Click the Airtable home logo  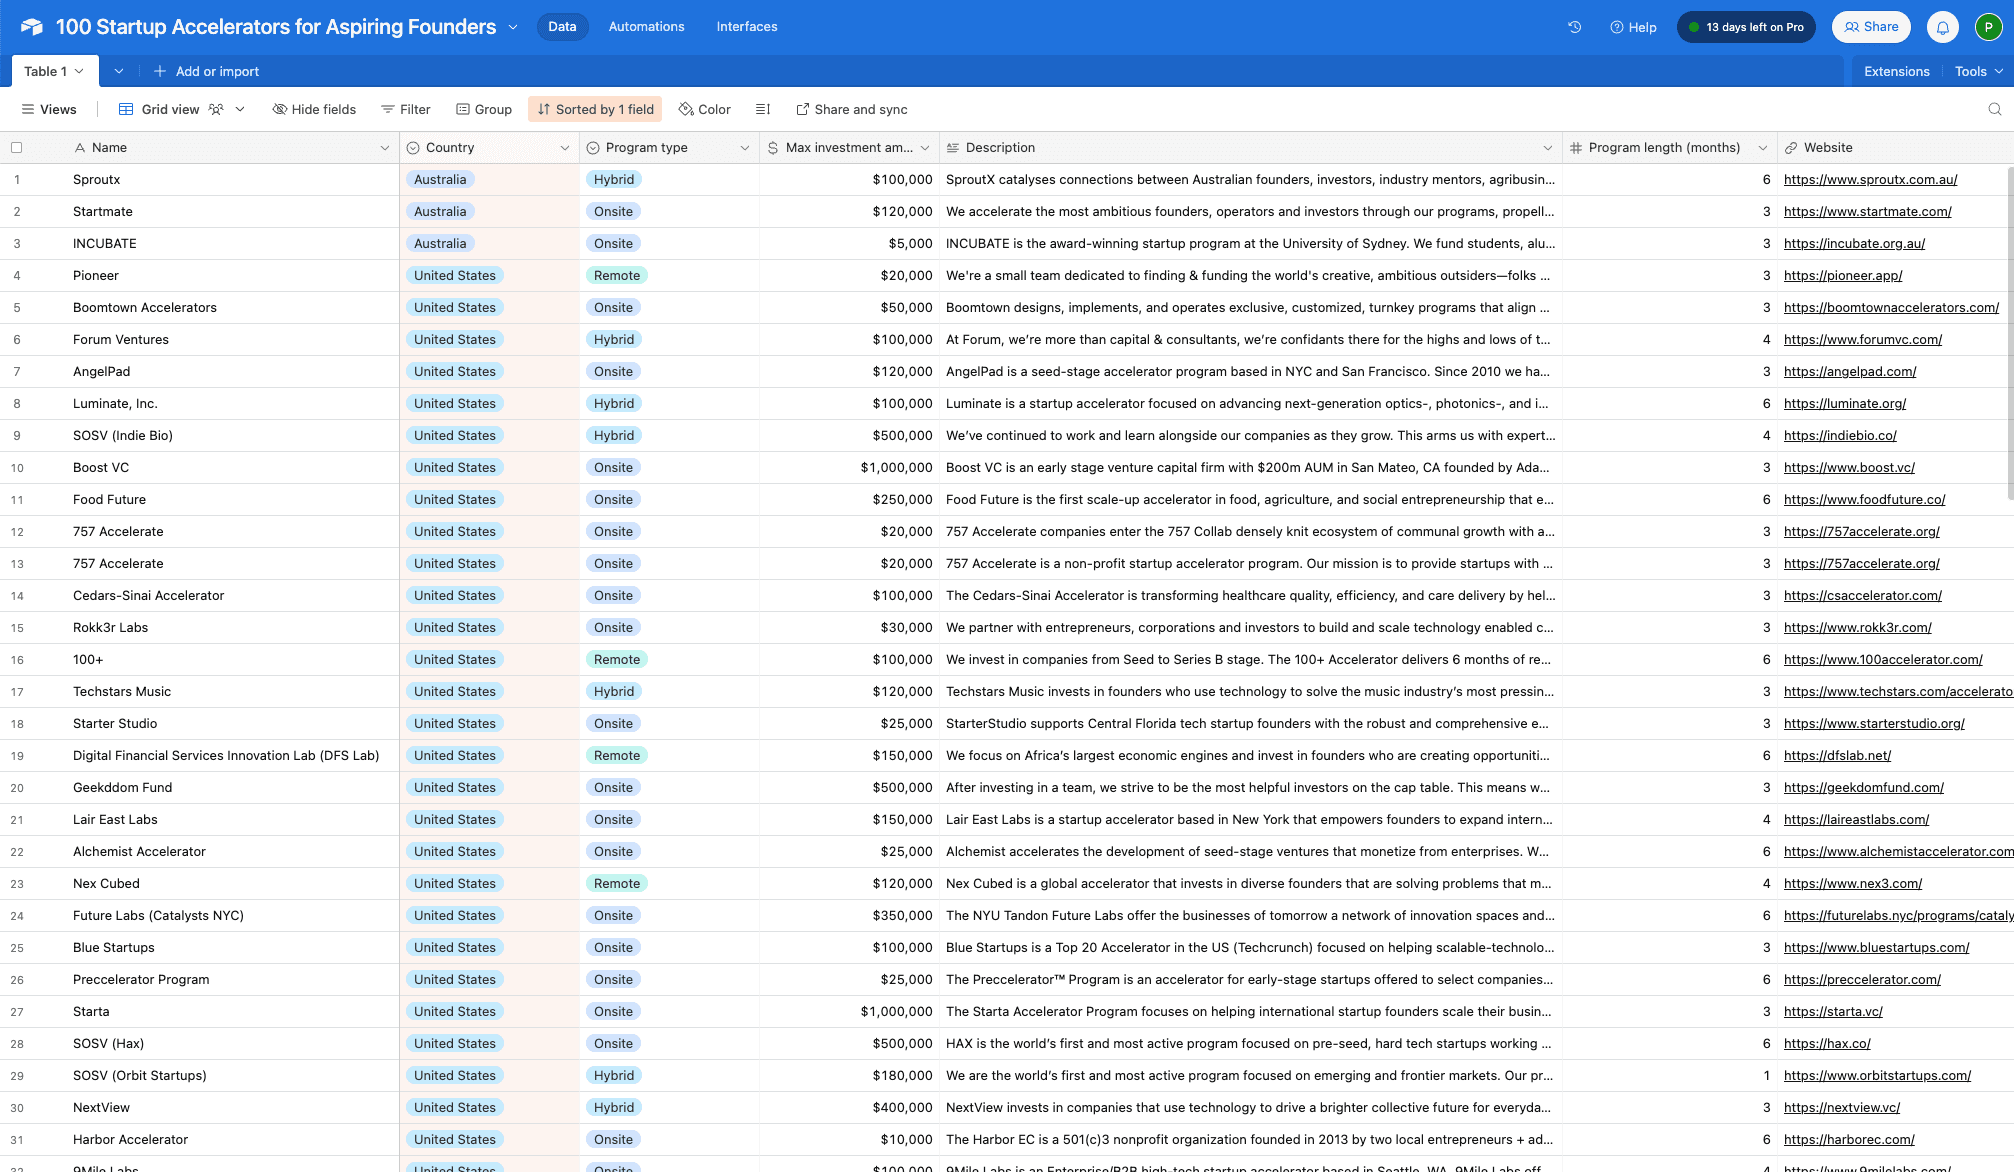pos(31,27)
